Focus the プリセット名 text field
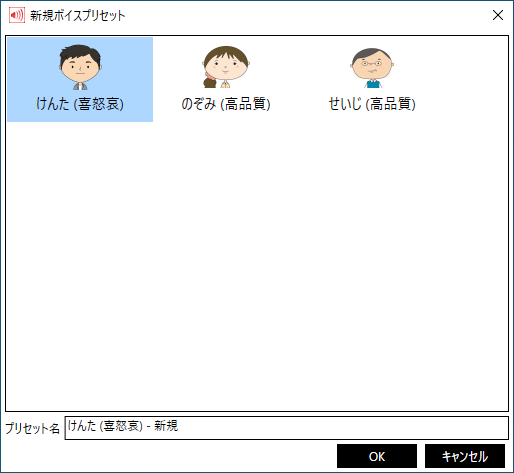Viewport: 514px width, 473px height. tap(286, 428)
